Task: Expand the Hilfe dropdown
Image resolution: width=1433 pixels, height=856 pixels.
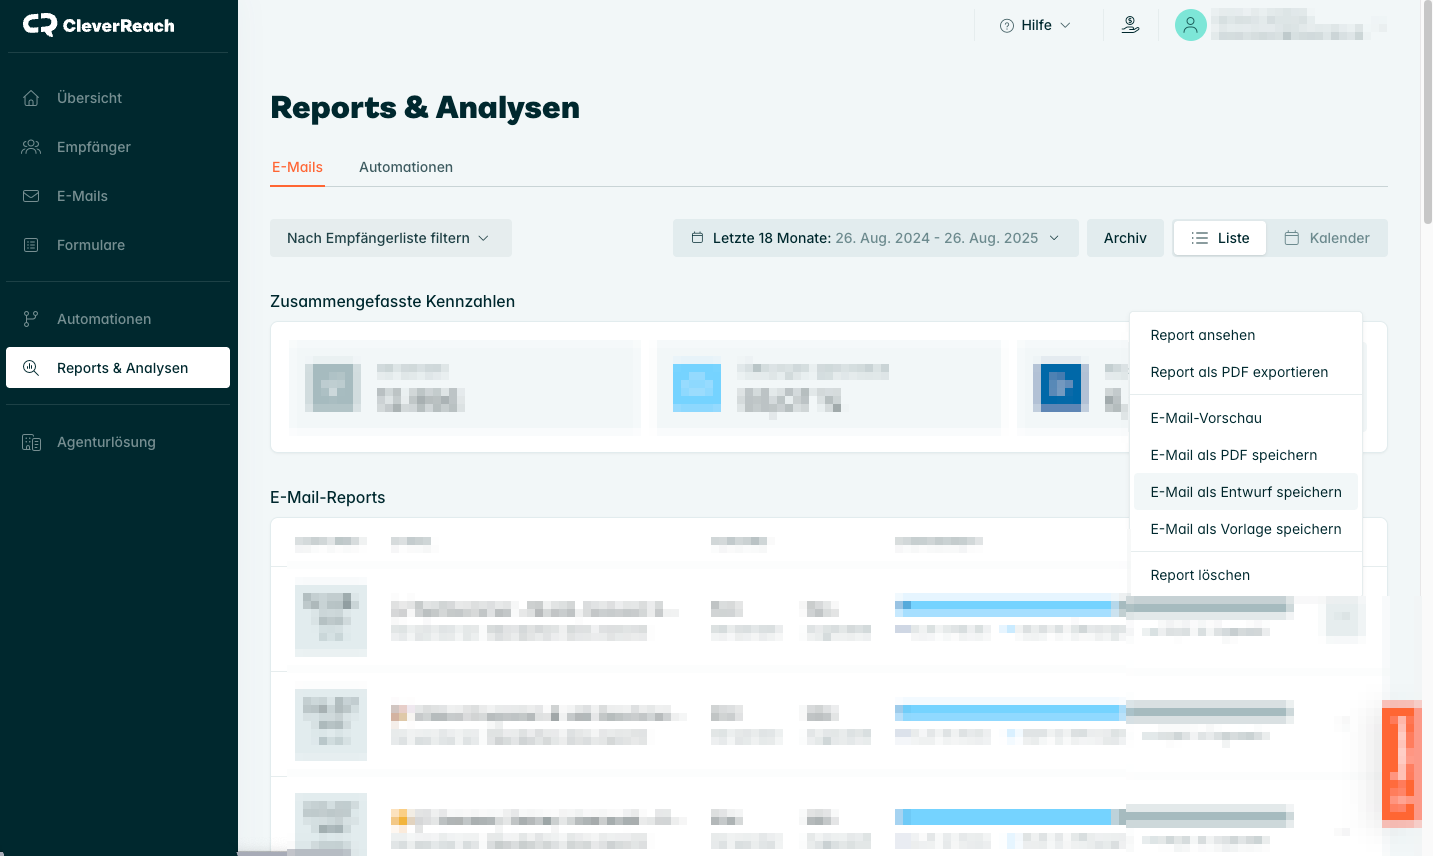Action: click(x=1035, y=25)
